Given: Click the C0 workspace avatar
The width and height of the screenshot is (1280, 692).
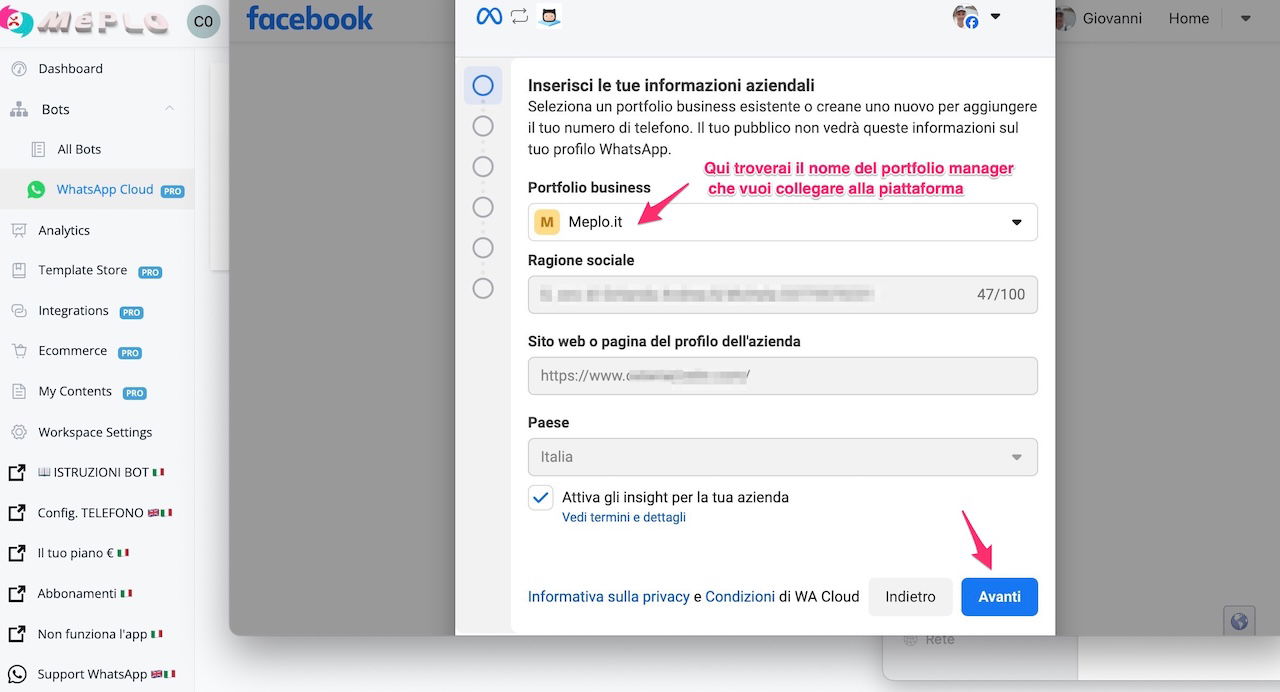Looking at the screenshot, I should point(204,22).
